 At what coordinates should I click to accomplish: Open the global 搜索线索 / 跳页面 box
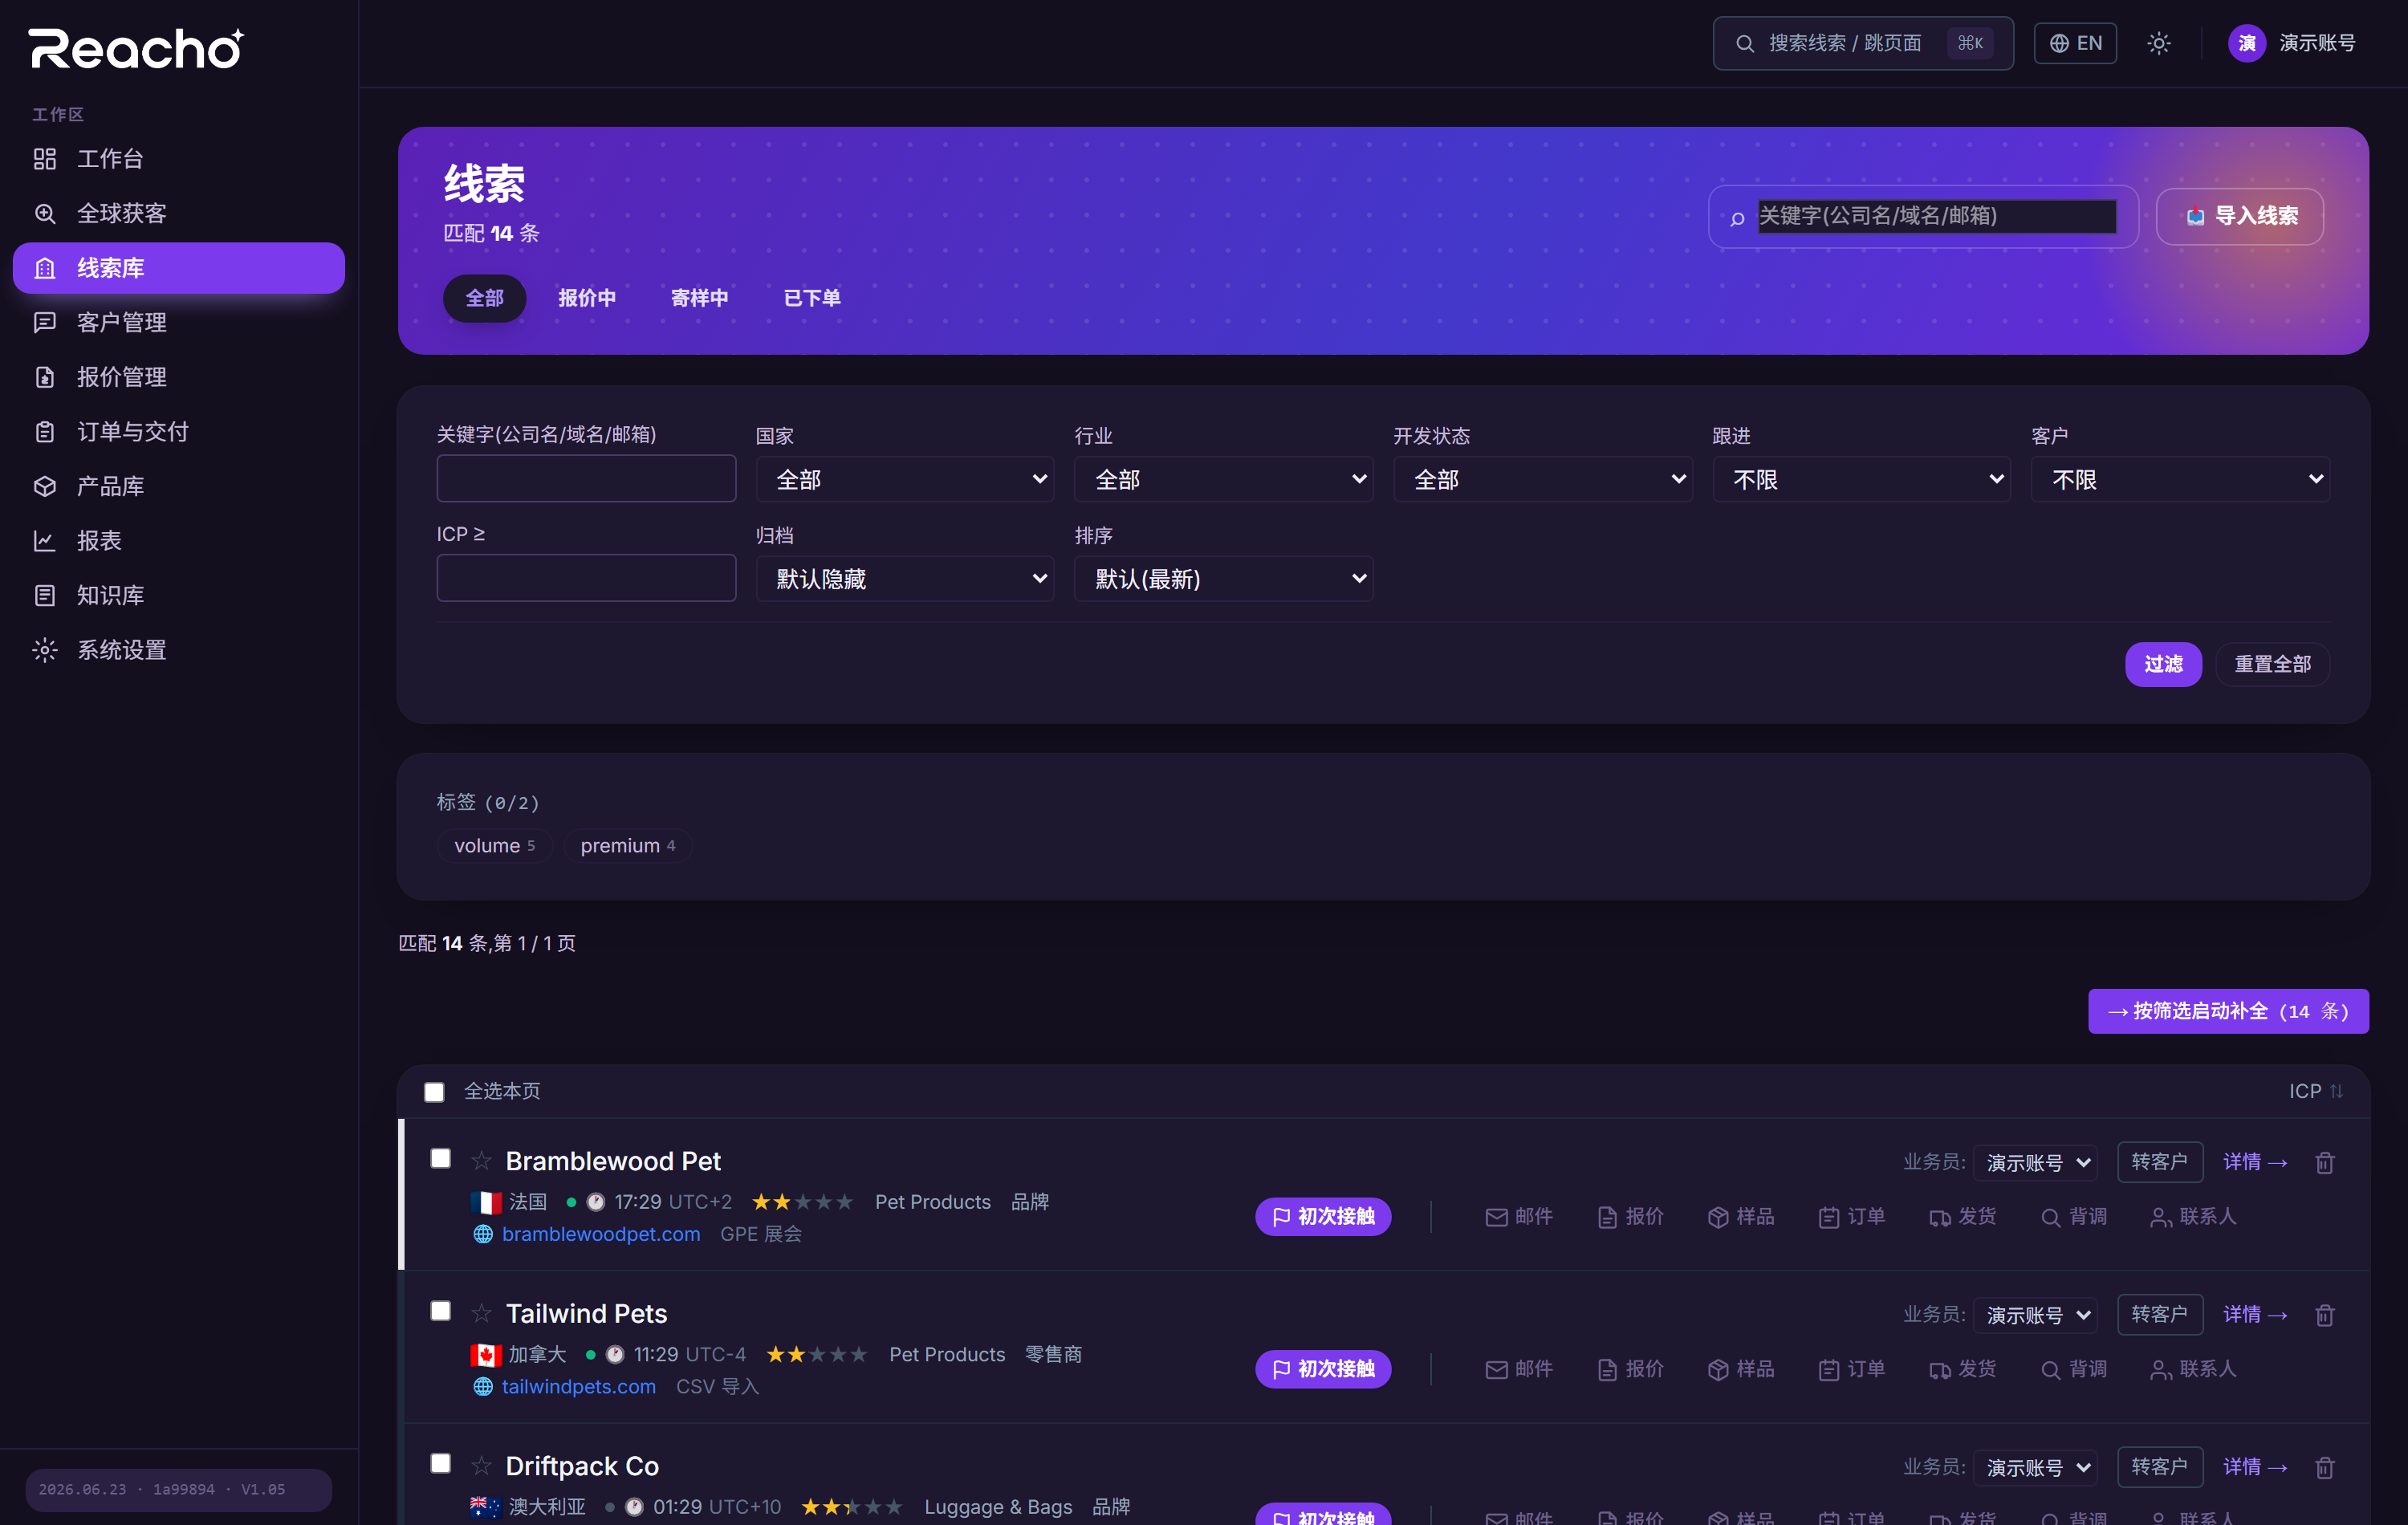[1863, 43]
